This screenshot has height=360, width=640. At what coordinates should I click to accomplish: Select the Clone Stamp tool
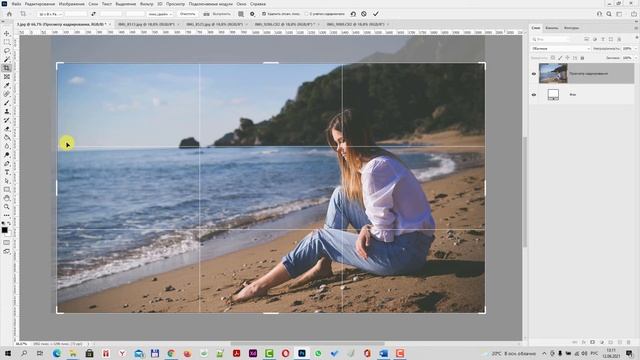click(x=7, y=111)
